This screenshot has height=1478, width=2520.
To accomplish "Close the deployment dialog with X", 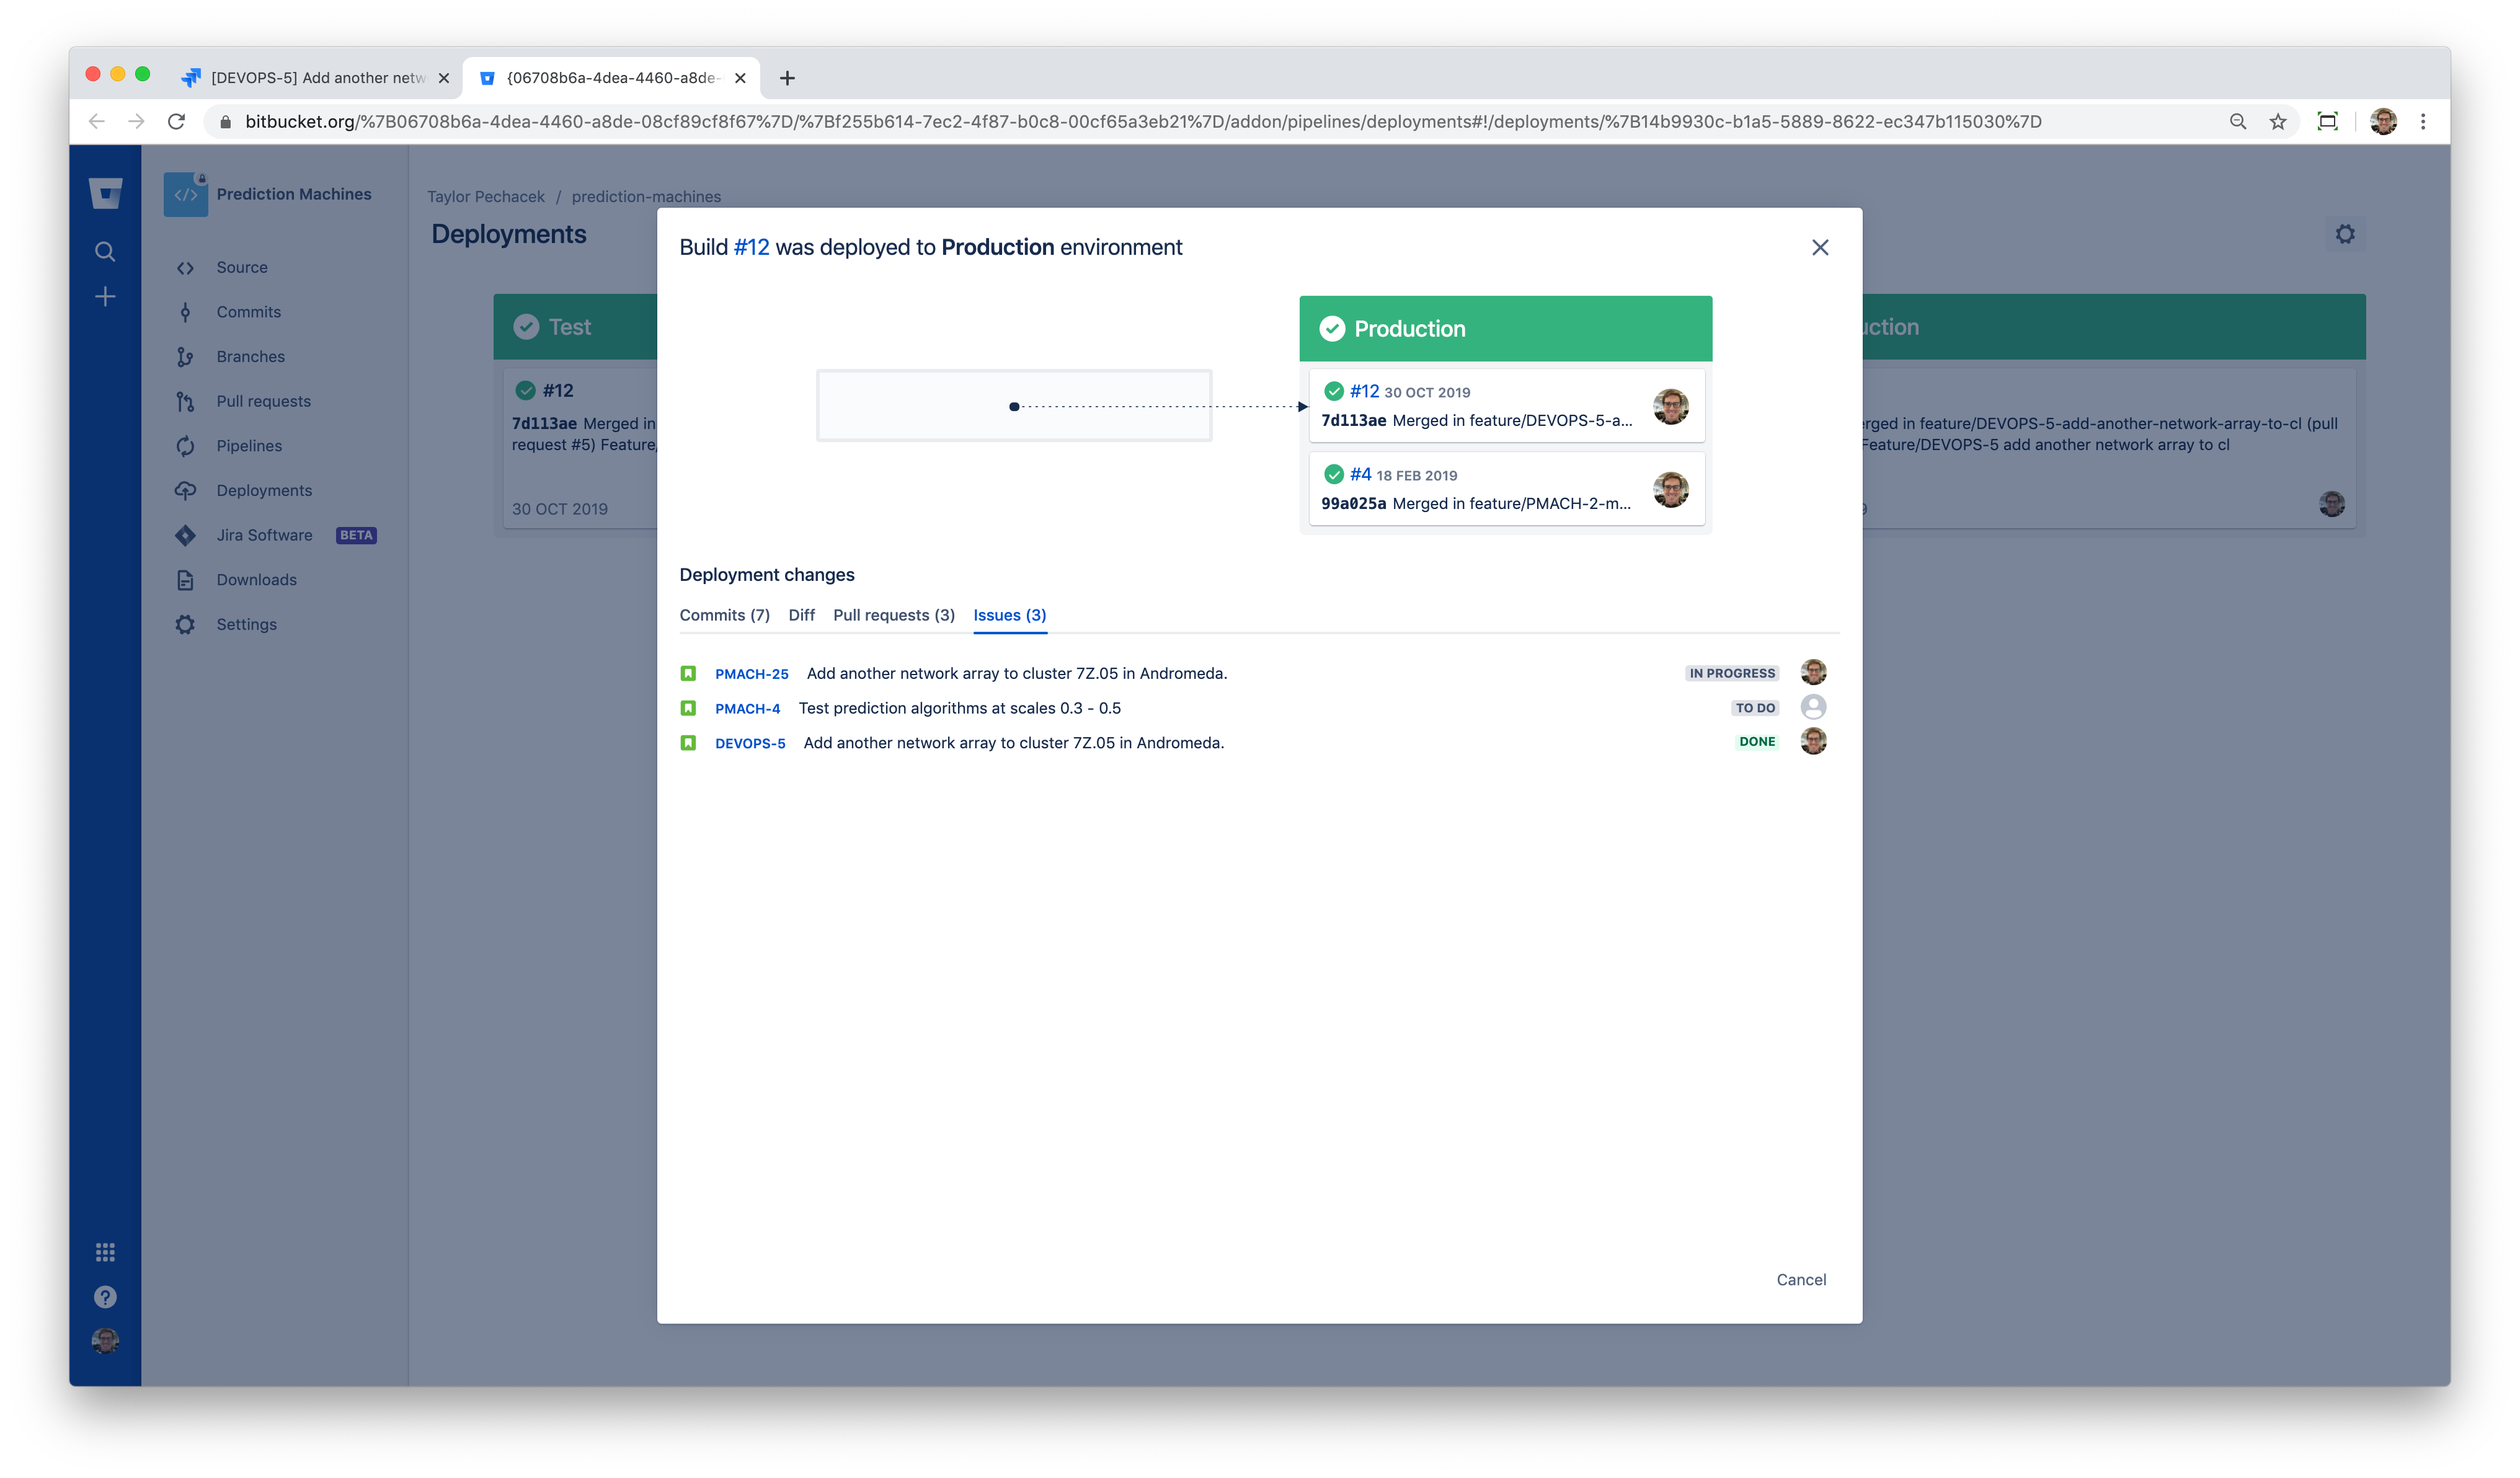I will (x=1819, y=248).
